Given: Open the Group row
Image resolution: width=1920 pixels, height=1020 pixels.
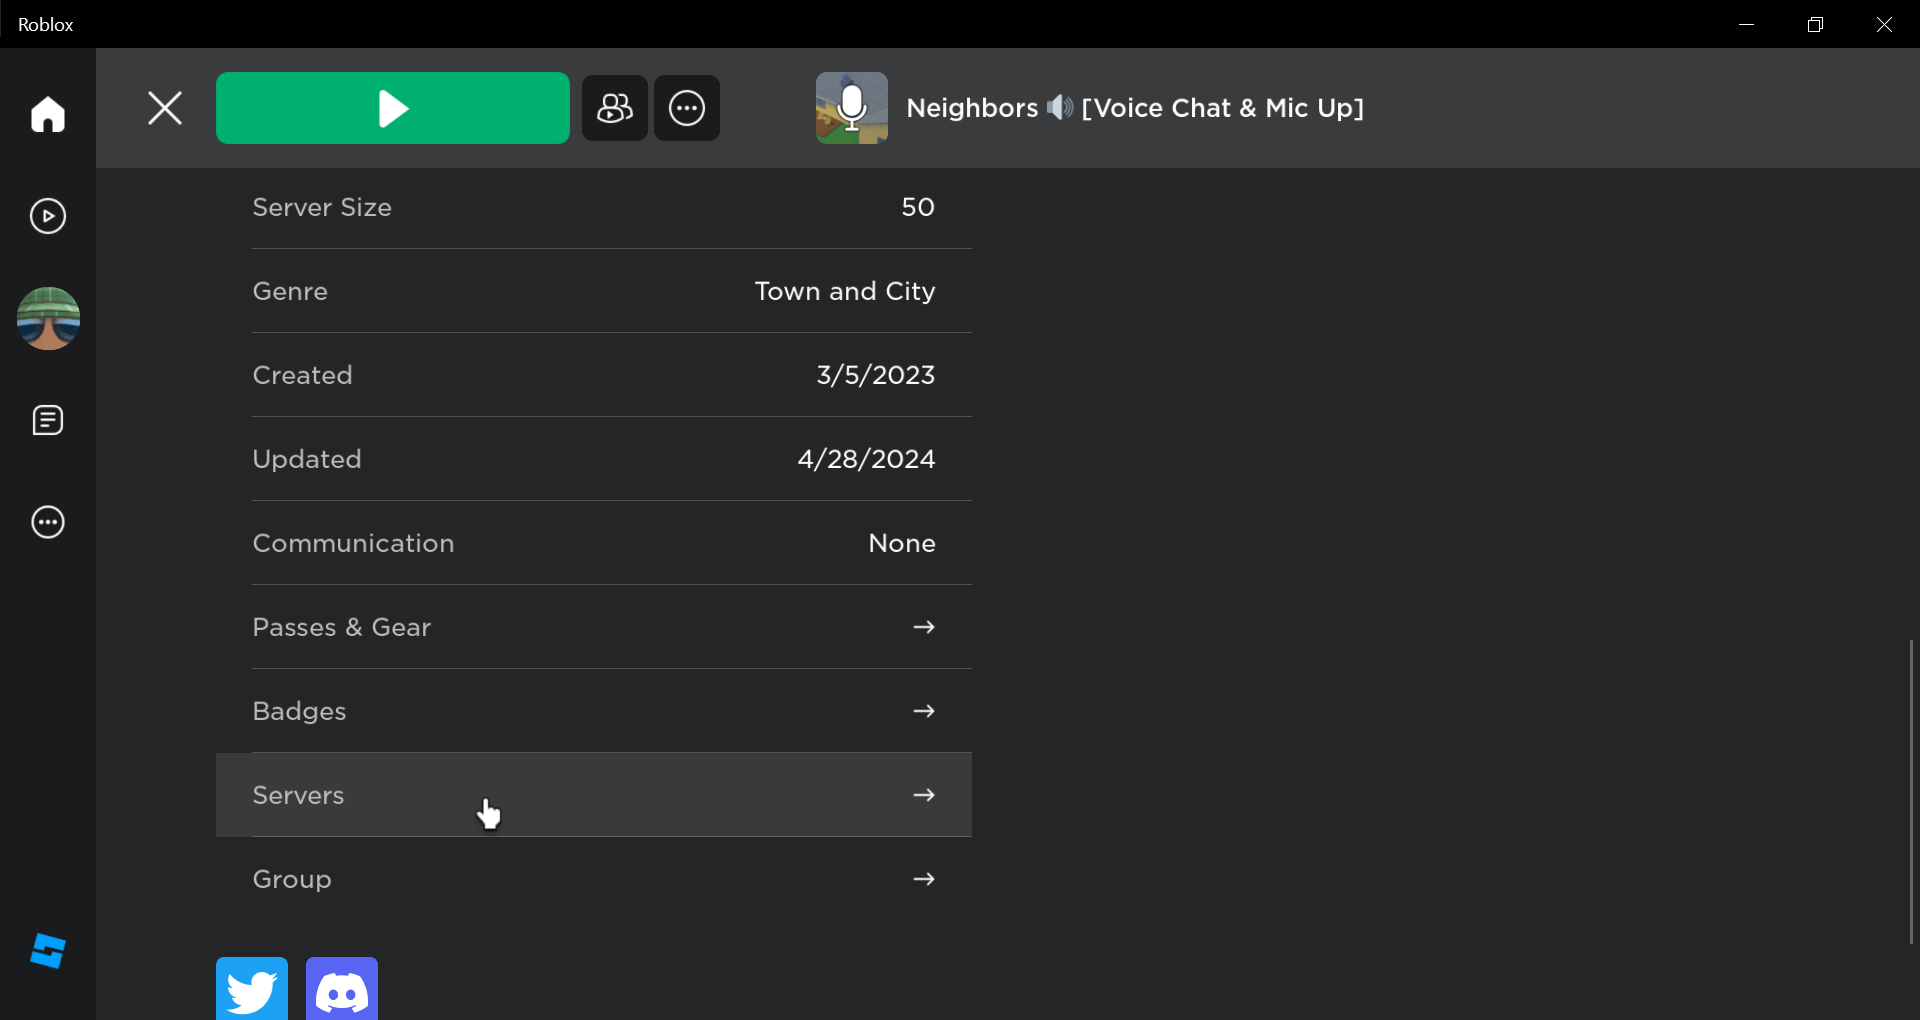Looking at the screenshot, I should (x=594, y=879).
